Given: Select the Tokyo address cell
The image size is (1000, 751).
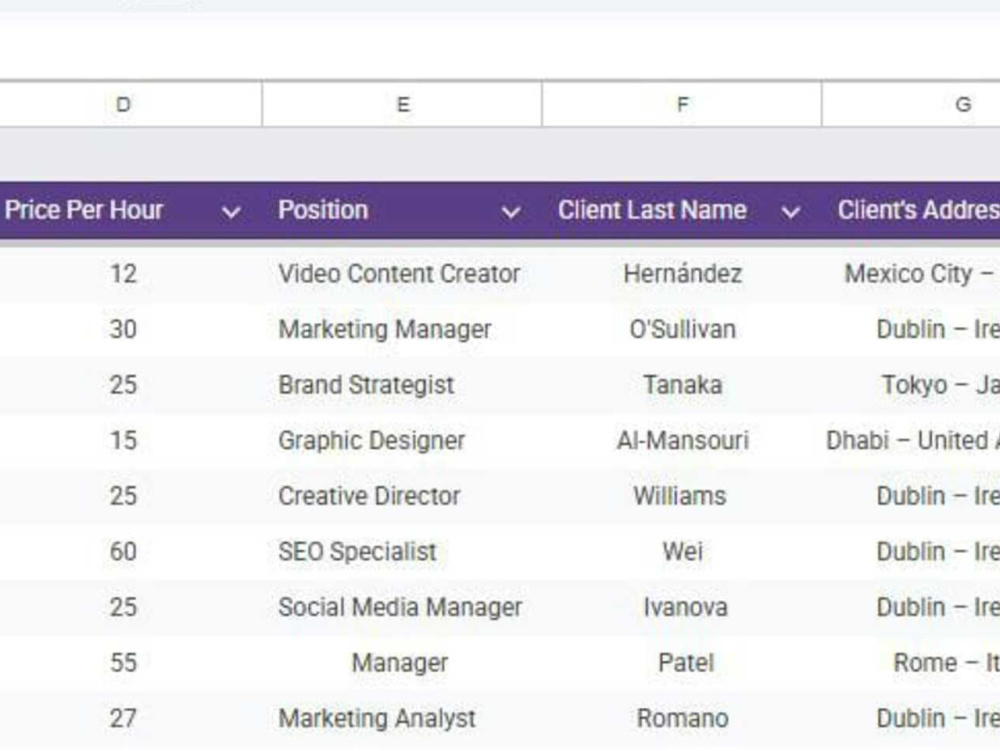Looking at the screenshot, I should 911,386.
